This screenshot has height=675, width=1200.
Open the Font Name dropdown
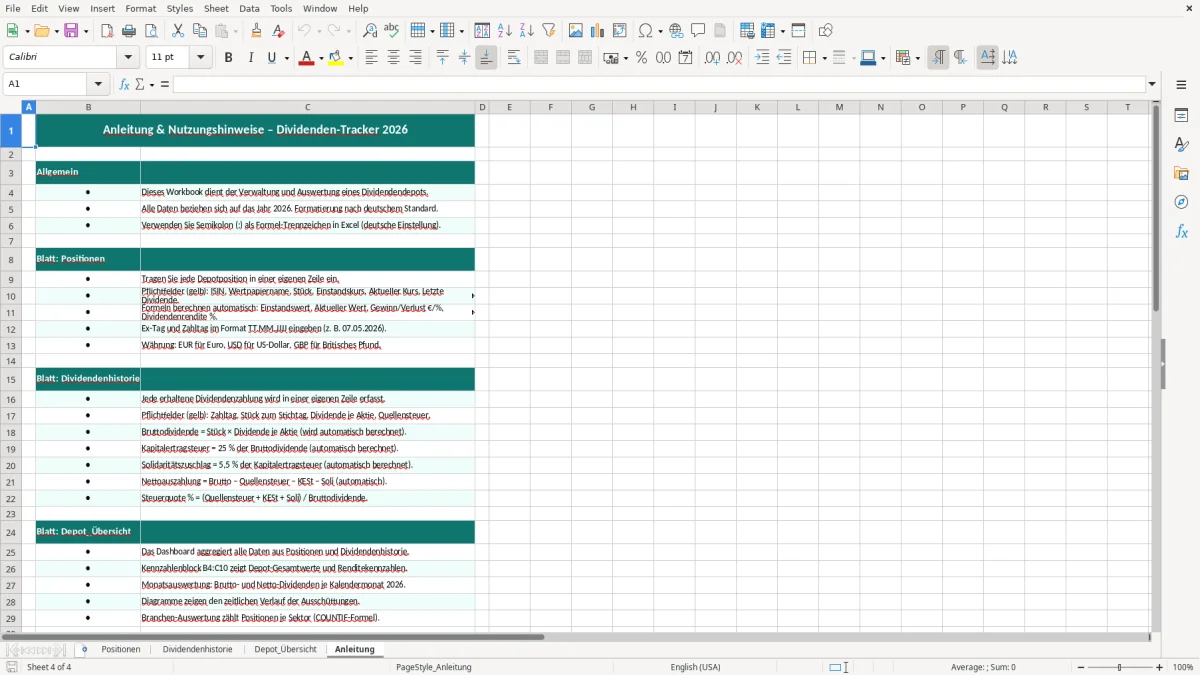coord(126,58)
